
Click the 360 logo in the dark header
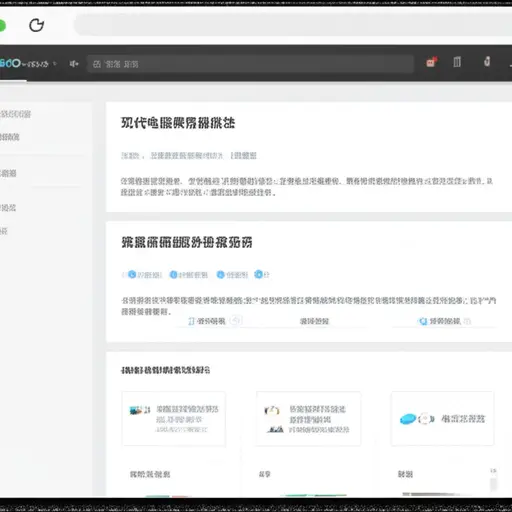10,63
